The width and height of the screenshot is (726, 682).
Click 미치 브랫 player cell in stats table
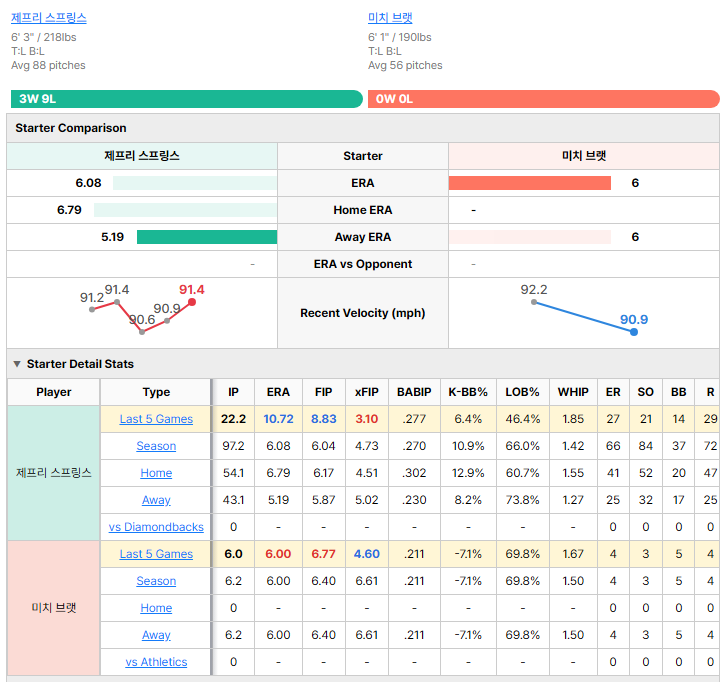[54, 608]
